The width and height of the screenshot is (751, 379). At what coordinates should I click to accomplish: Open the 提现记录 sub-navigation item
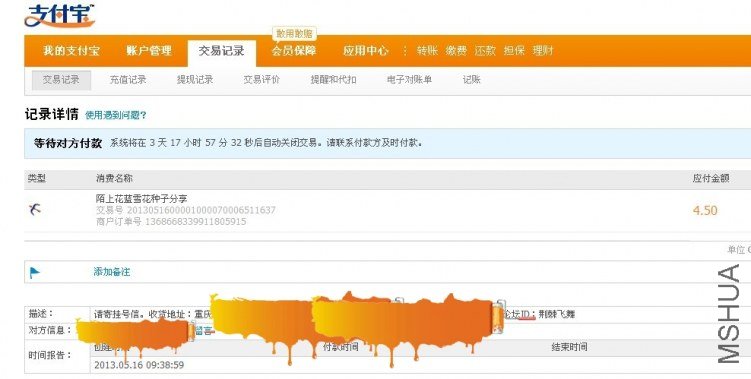click(x=195, y=80)
